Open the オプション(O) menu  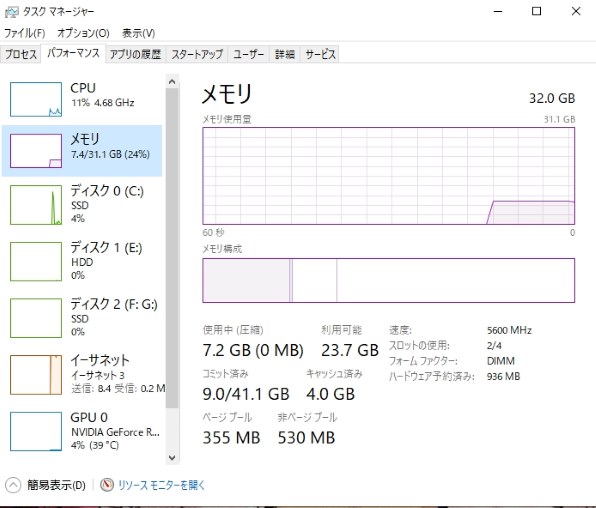point(83,33)
